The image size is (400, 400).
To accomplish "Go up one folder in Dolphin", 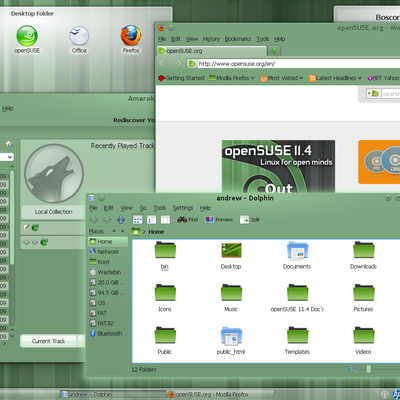I will [121, 219].
